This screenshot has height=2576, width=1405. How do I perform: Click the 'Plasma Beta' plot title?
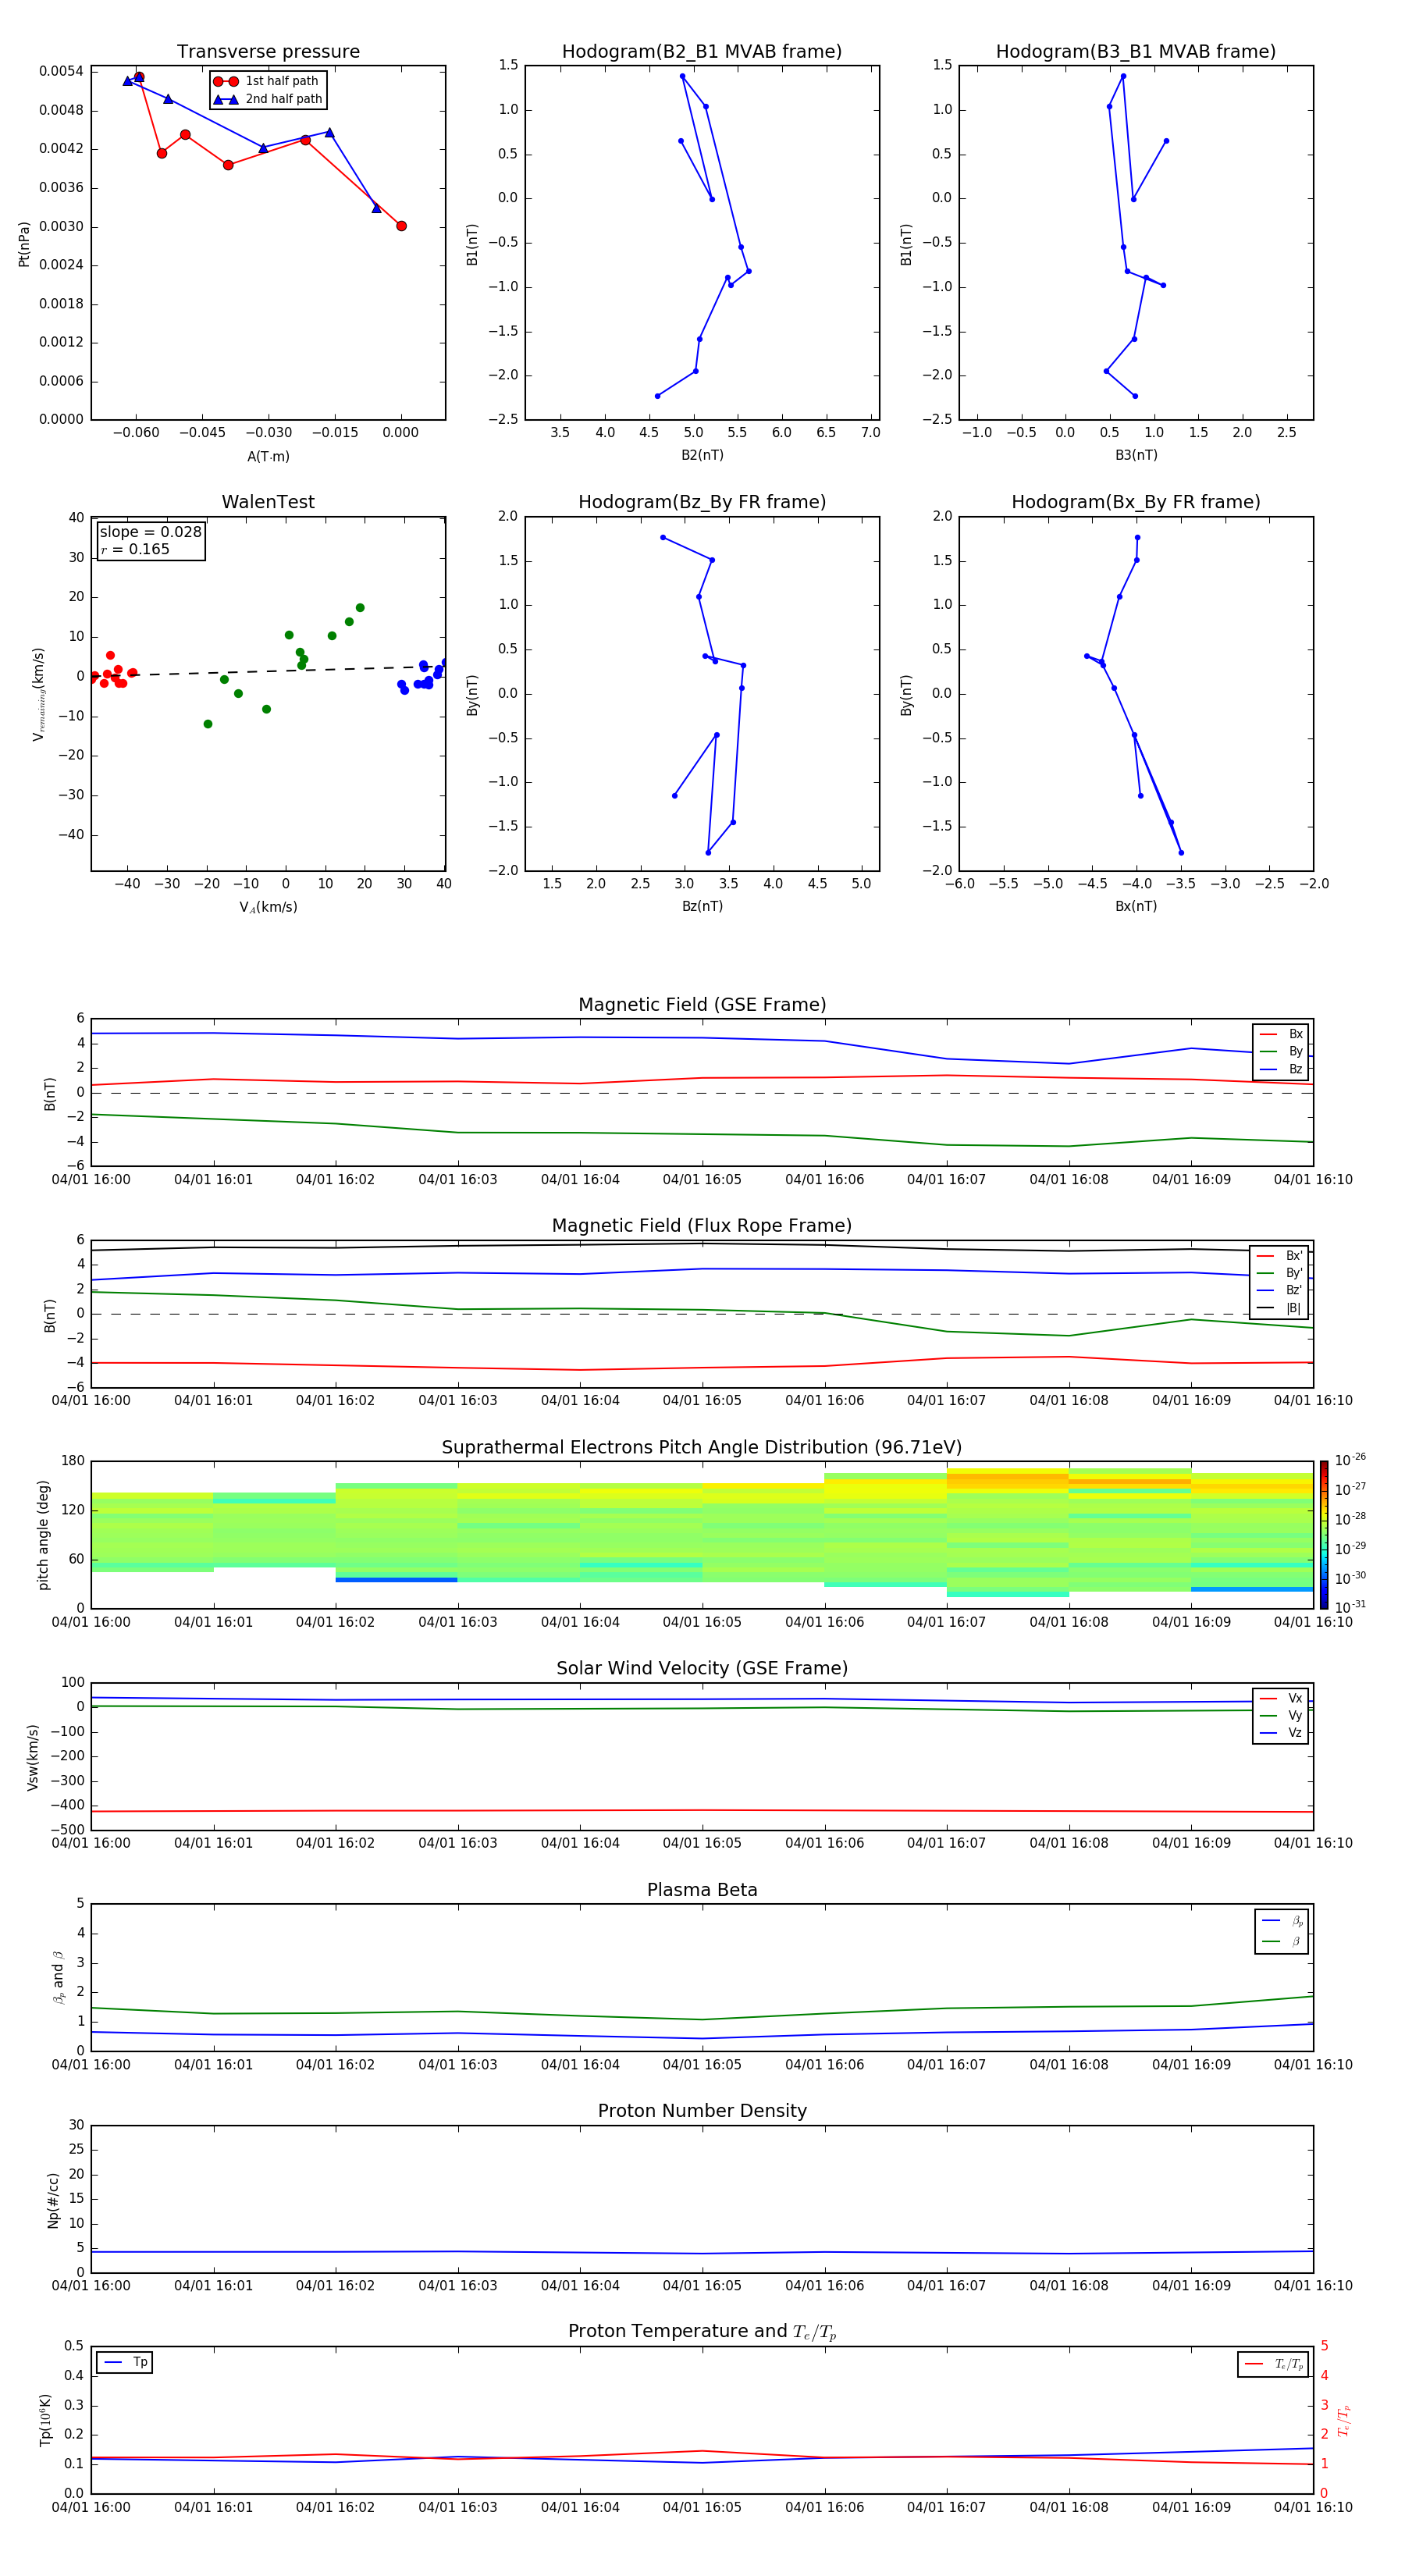click(x=702, y=1891)
